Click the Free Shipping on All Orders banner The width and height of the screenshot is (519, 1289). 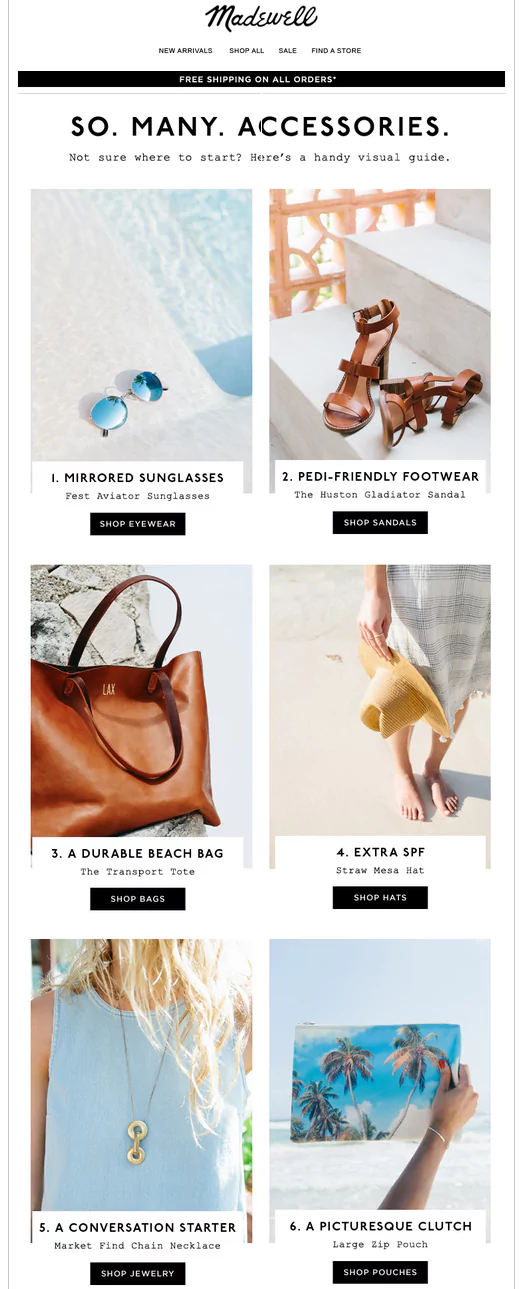coord(261,79)
